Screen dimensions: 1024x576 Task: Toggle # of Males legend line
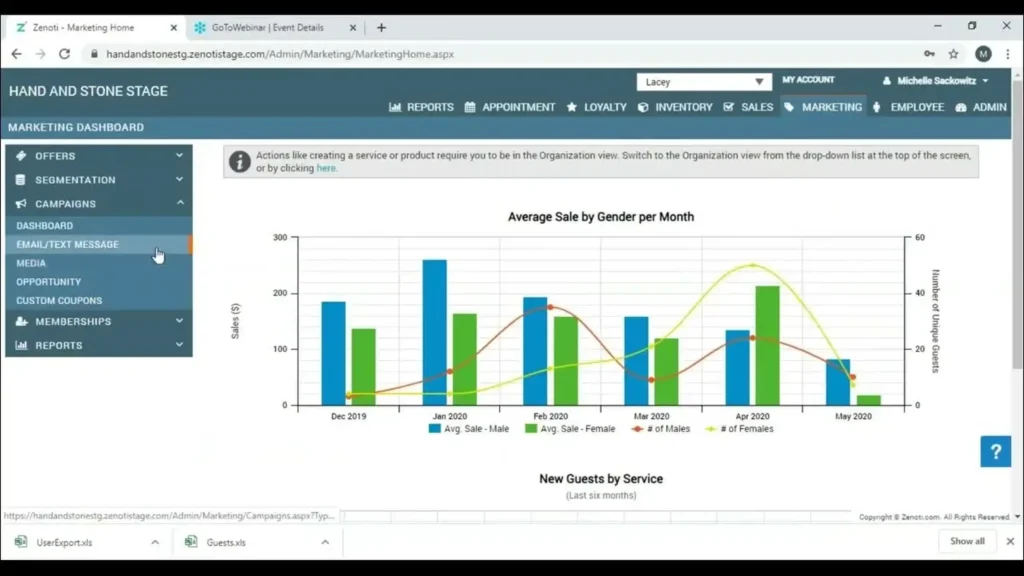tap(661, 428)
